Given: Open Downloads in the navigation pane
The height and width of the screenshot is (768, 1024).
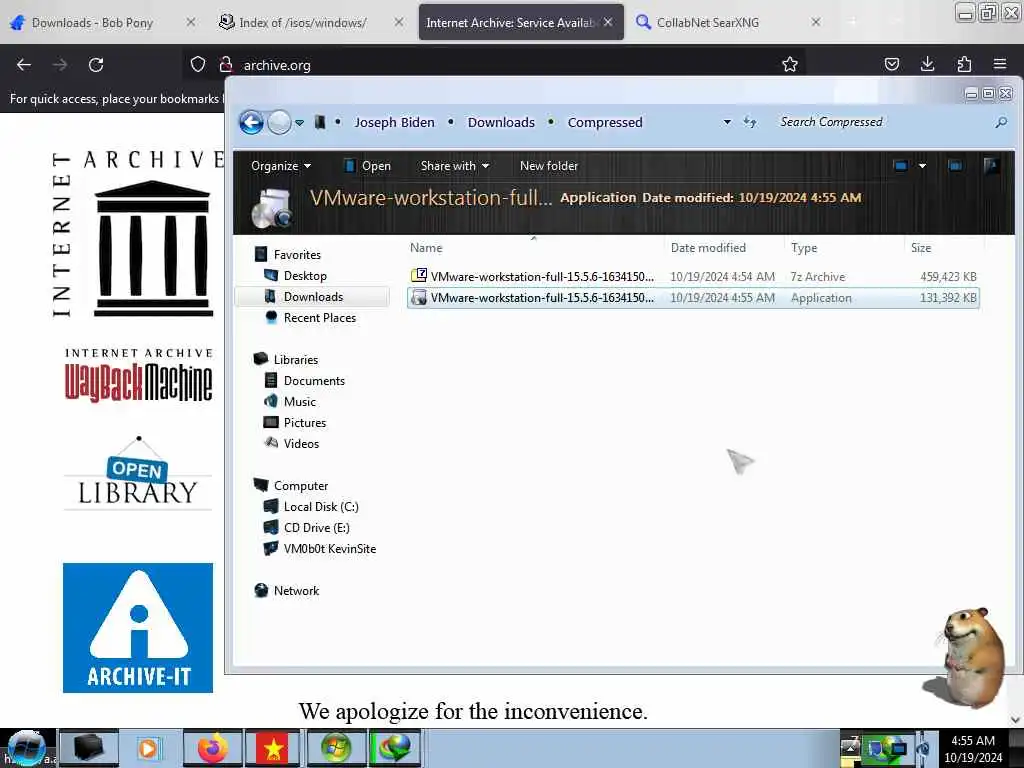Looking at the screenshot, I should (x=313, y=296).
